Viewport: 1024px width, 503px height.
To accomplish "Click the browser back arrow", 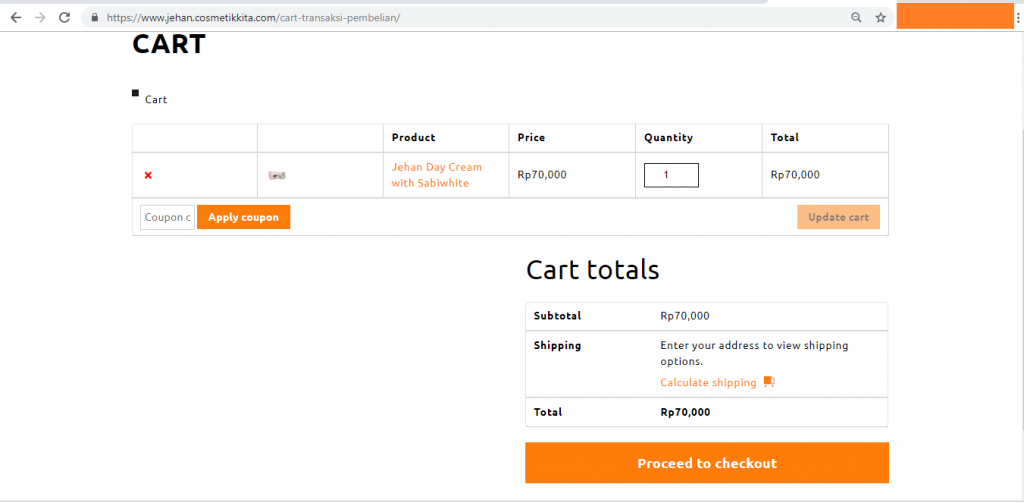I will (16, 17).
